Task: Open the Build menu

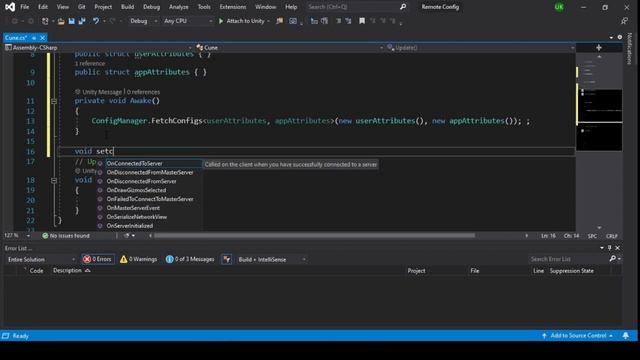Action: coord(127,7)
